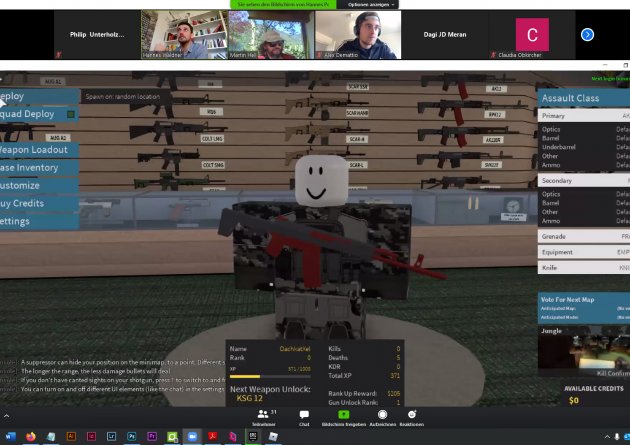
Task: Click Ammo under Secondary weapon
Action: (584, 221)
